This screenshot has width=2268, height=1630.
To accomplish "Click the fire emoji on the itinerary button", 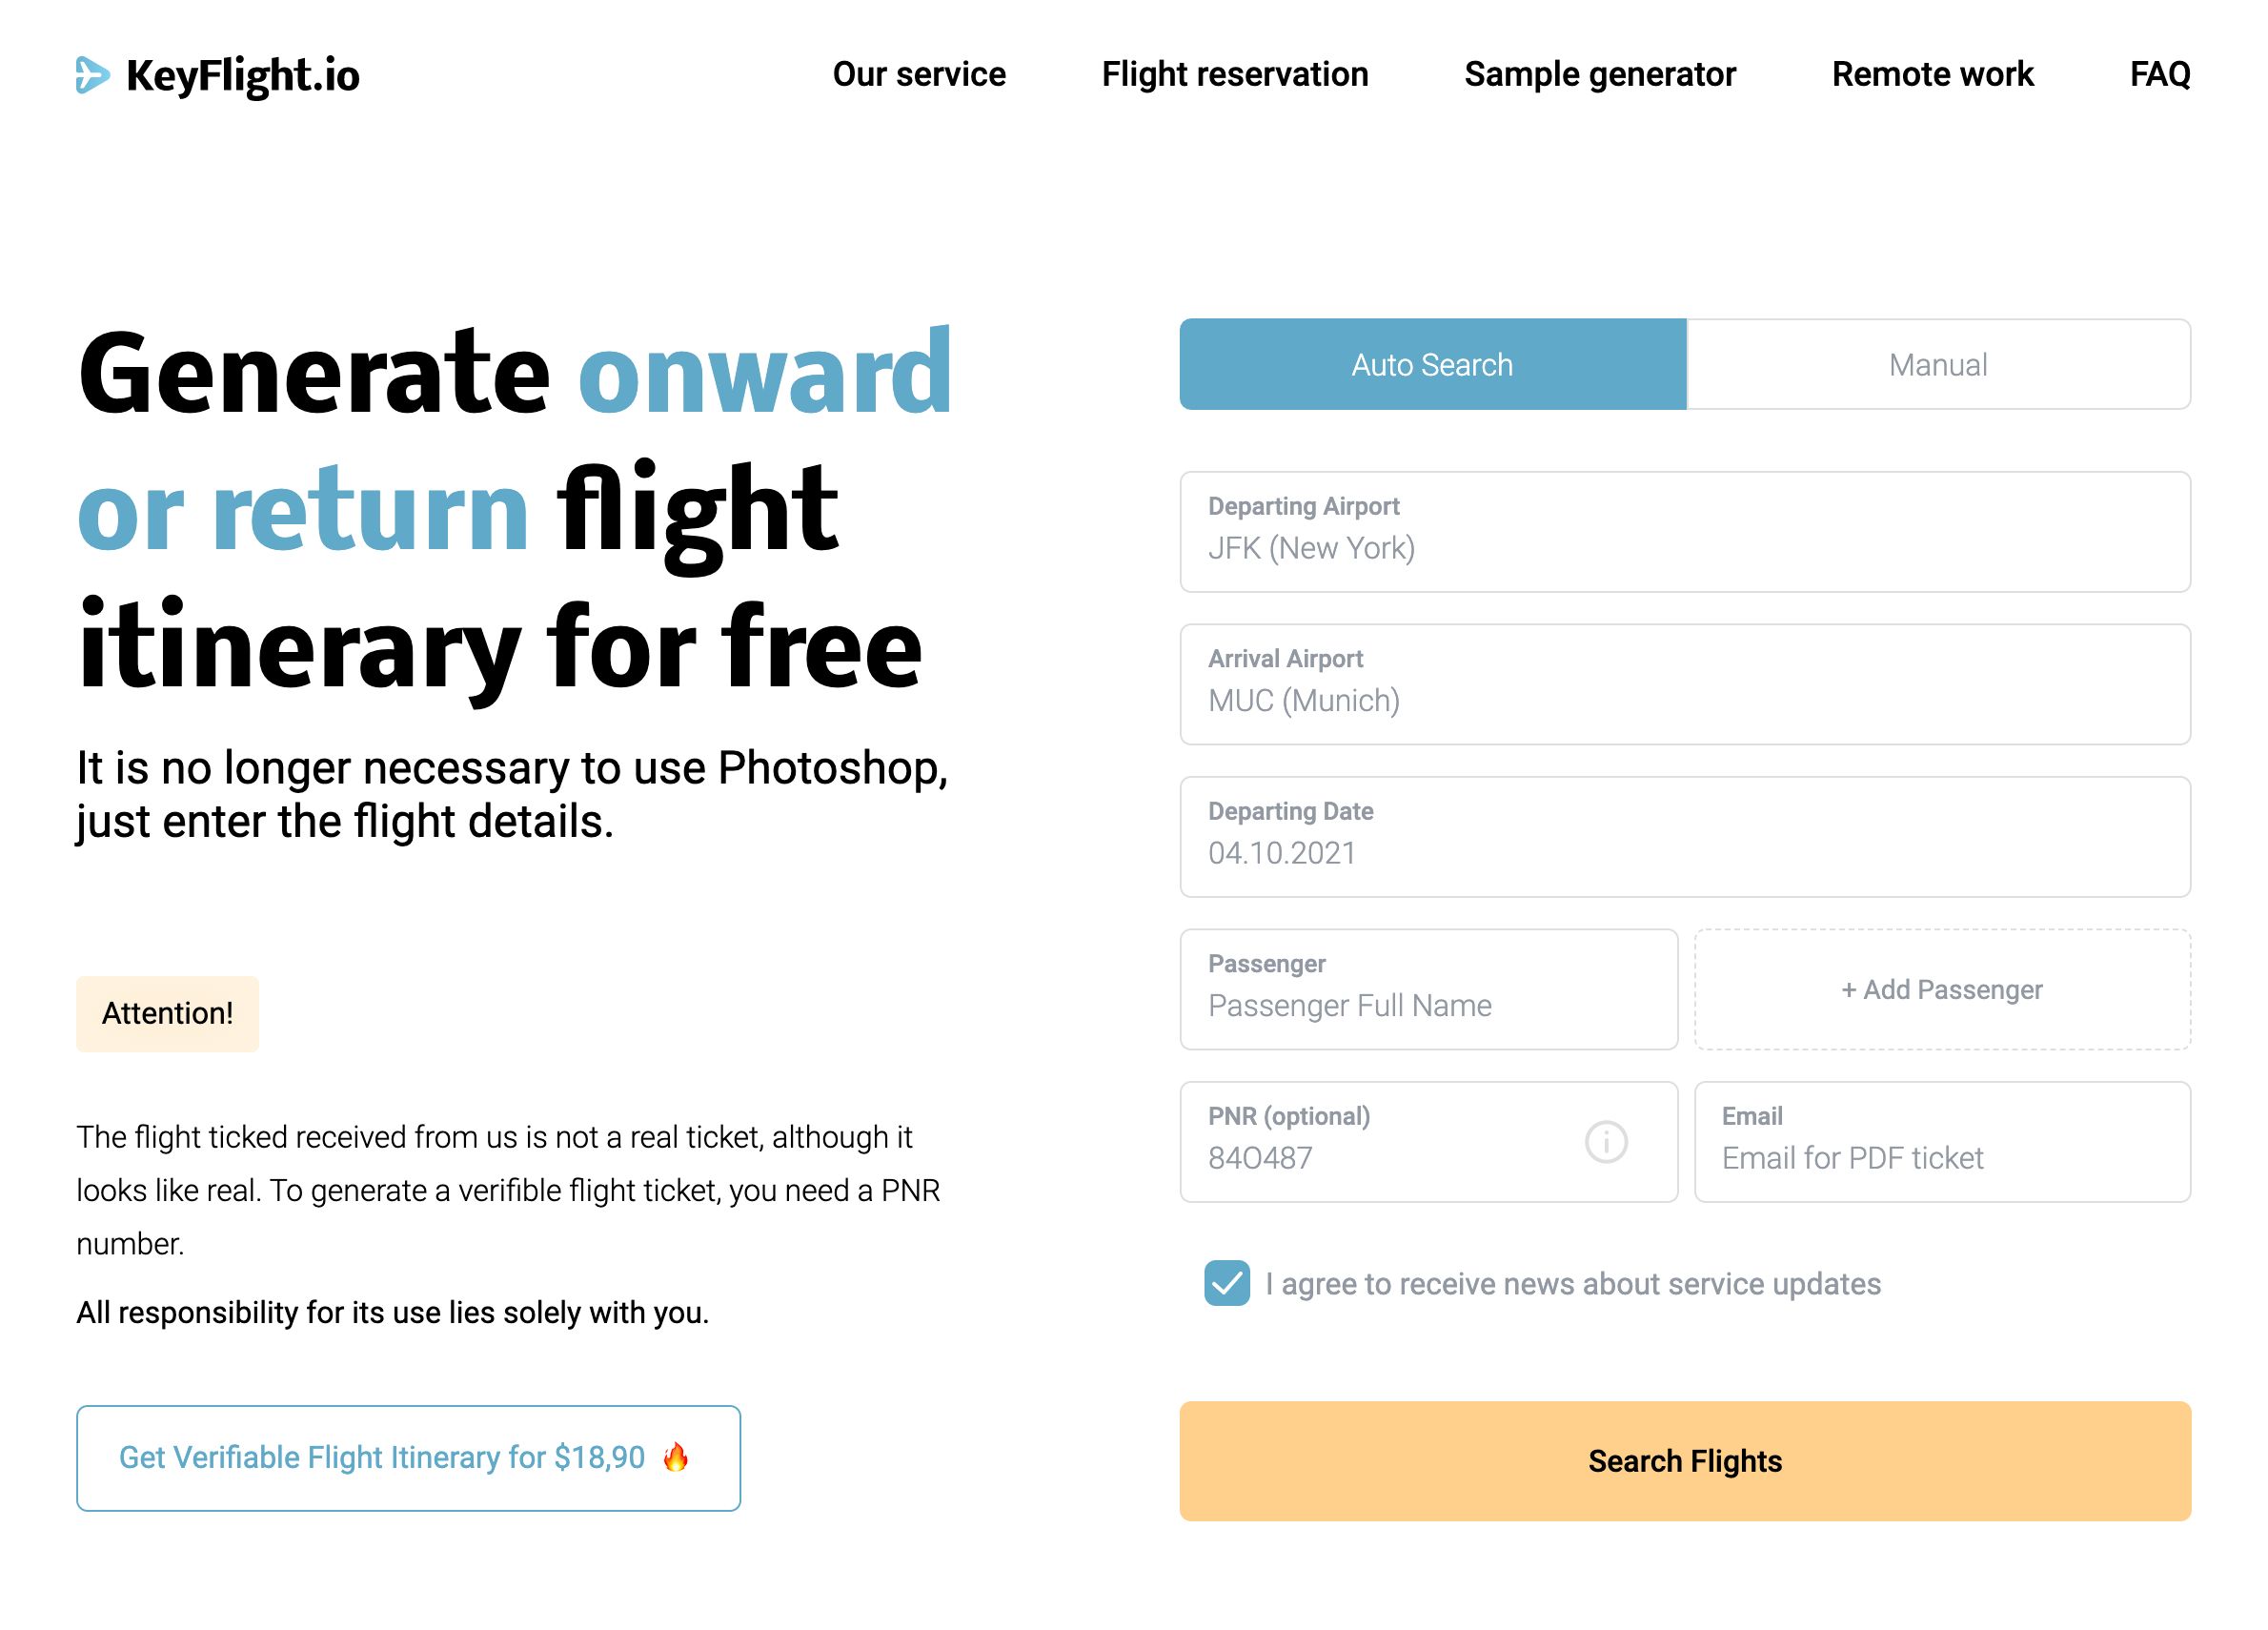I will [x=678, y=1458].
